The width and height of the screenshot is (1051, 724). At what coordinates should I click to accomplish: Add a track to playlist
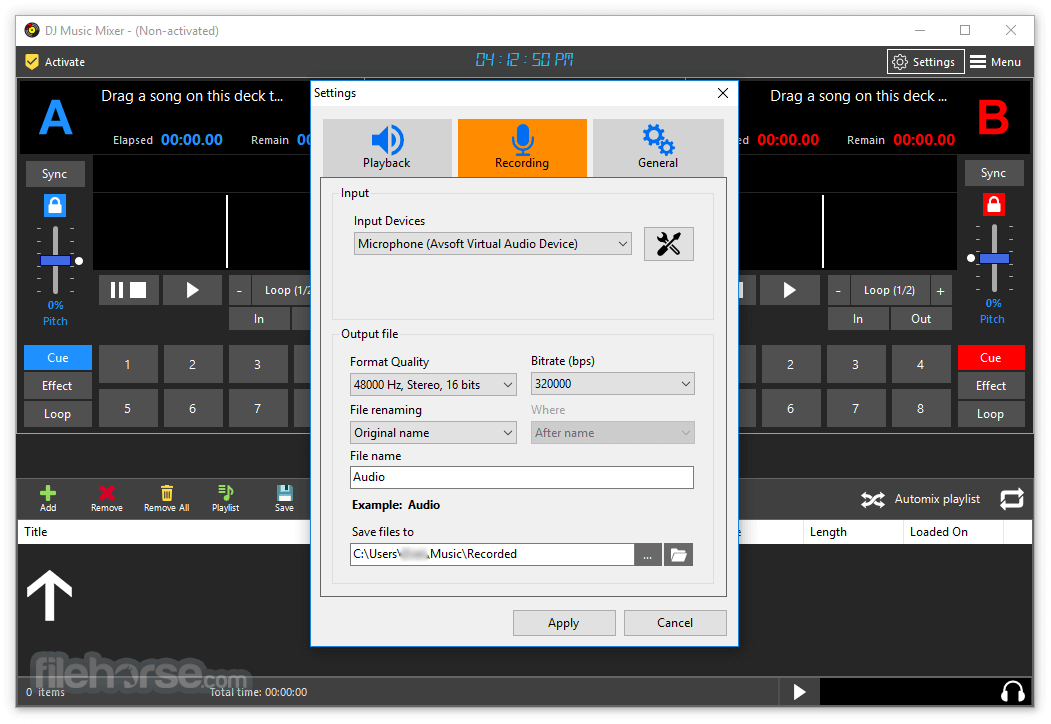coord(48,498)
